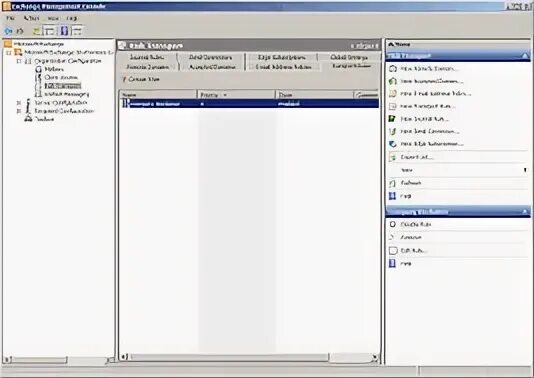Expand the Recipient Configuration tree node
The image size is (534, 378).
19,111
